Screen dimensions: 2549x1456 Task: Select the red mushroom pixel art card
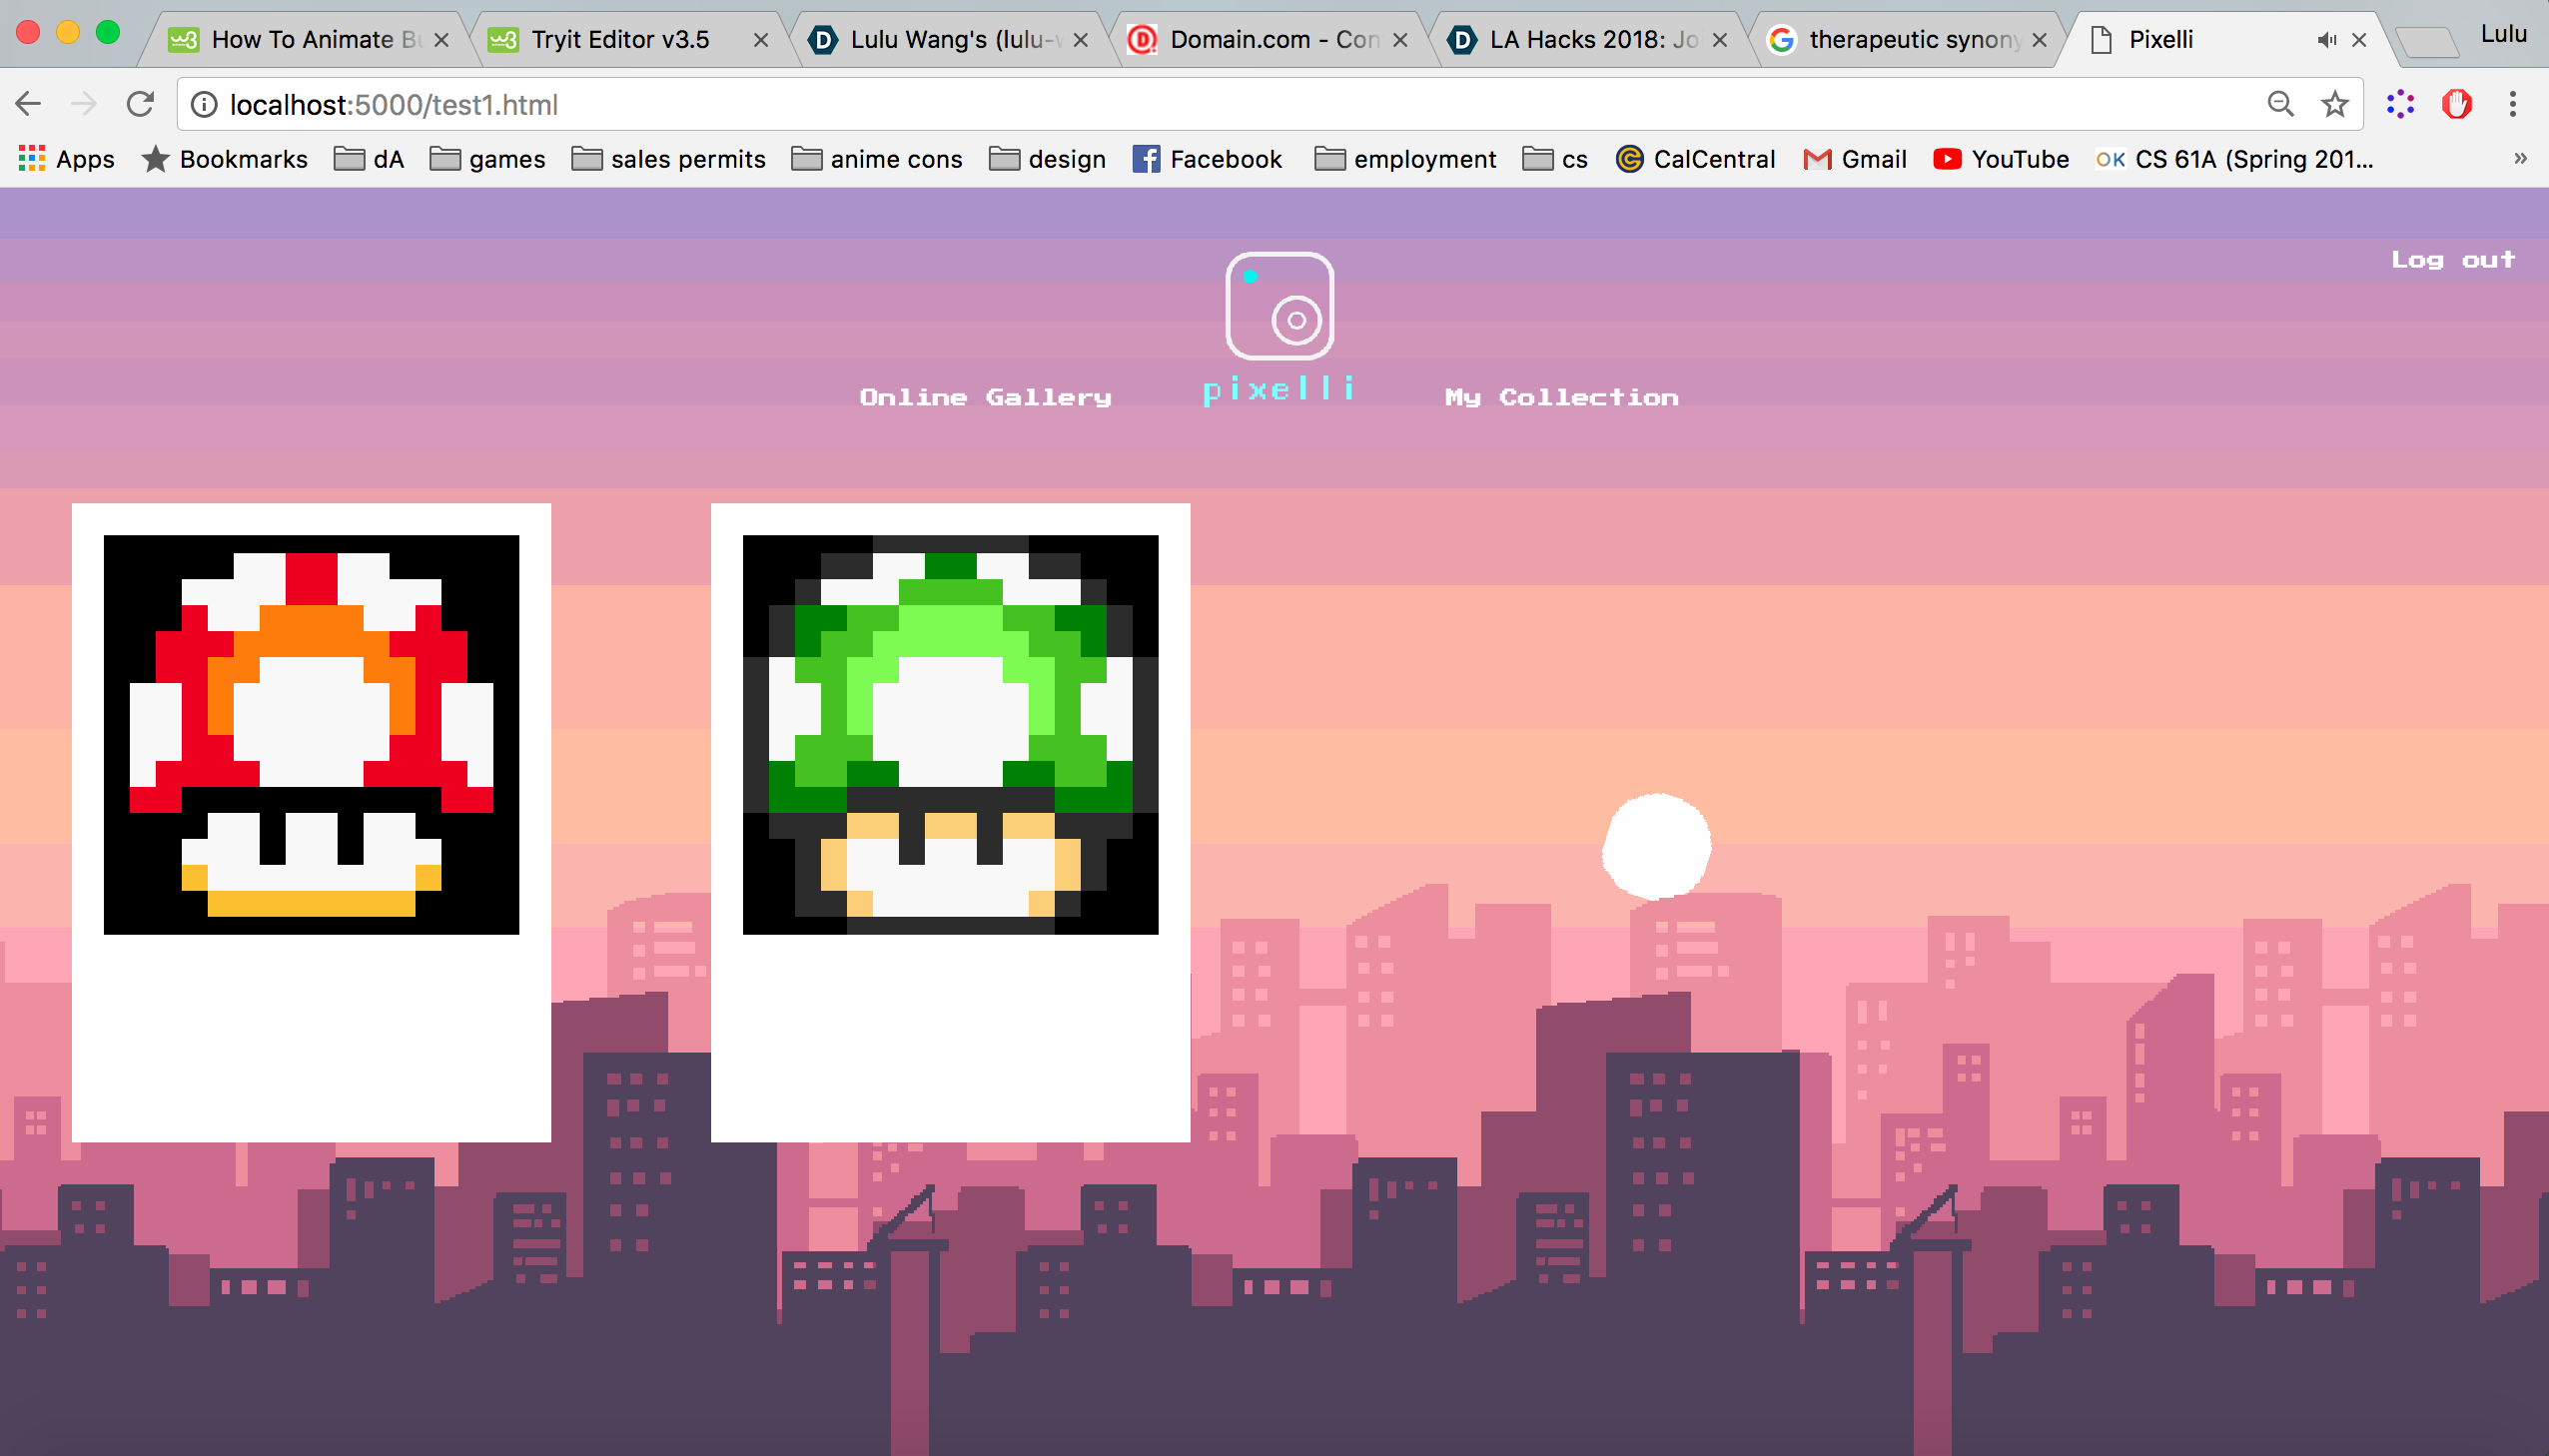click(x=311, y=735)
